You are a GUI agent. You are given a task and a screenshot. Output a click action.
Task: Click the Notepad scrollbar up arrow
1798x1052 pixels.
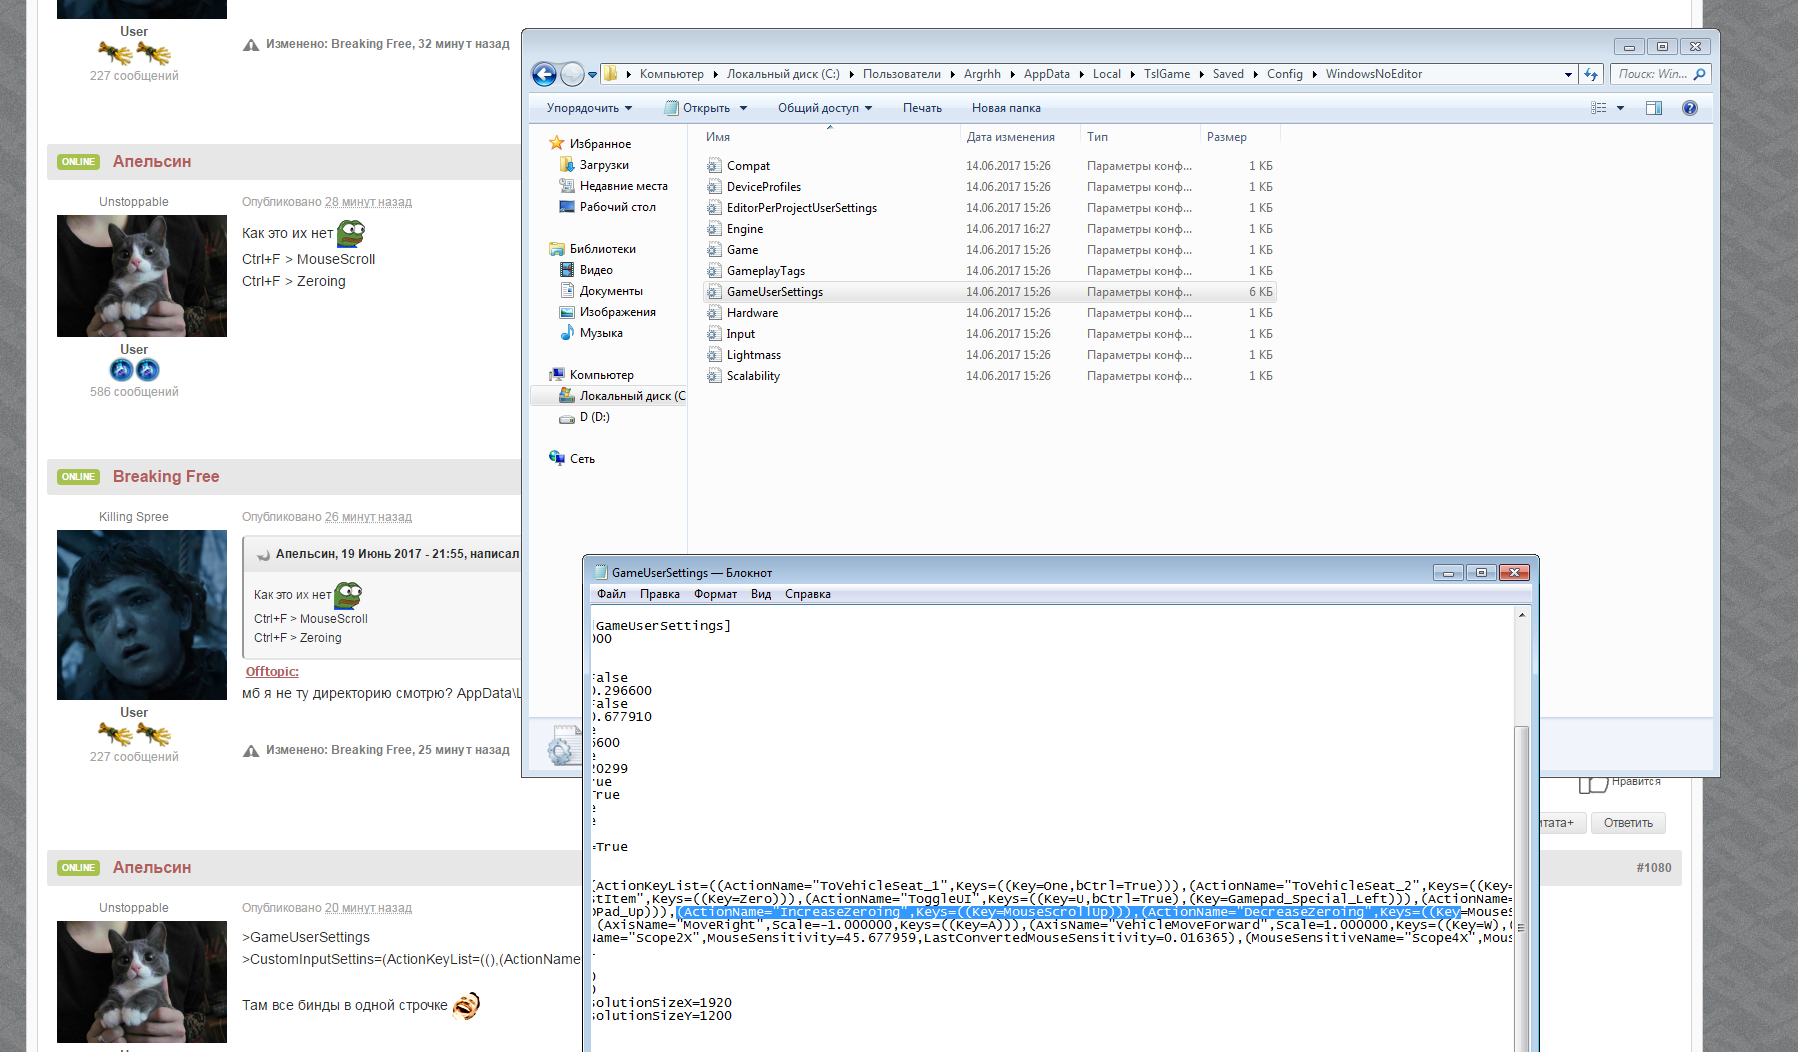coord(1522,615)
